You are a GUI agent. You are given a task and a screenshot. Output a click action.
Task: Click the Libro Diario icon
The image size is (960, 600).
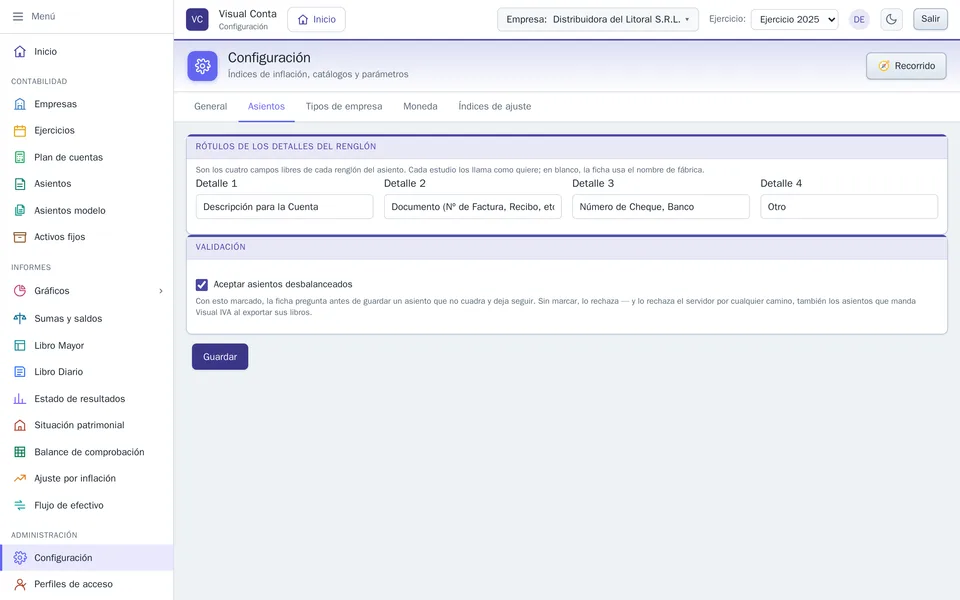[x=20, y=372]
